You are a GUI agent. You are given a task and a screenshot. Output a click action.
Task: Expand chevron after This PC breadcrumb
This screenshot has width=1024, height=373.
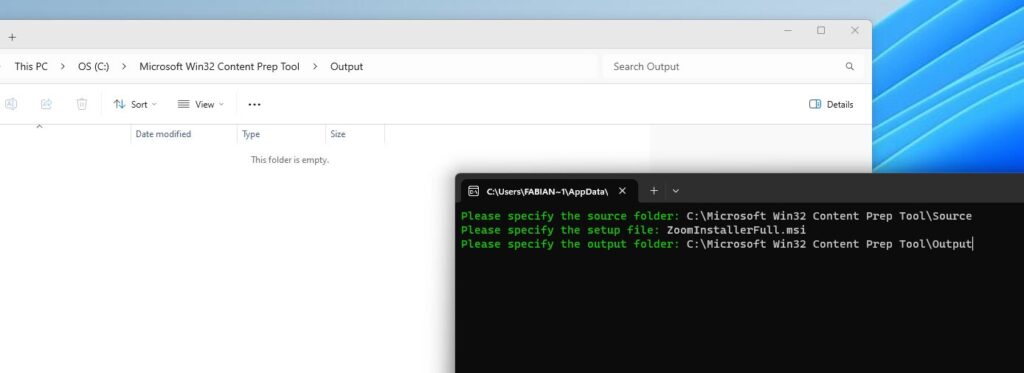pos(63,67)
